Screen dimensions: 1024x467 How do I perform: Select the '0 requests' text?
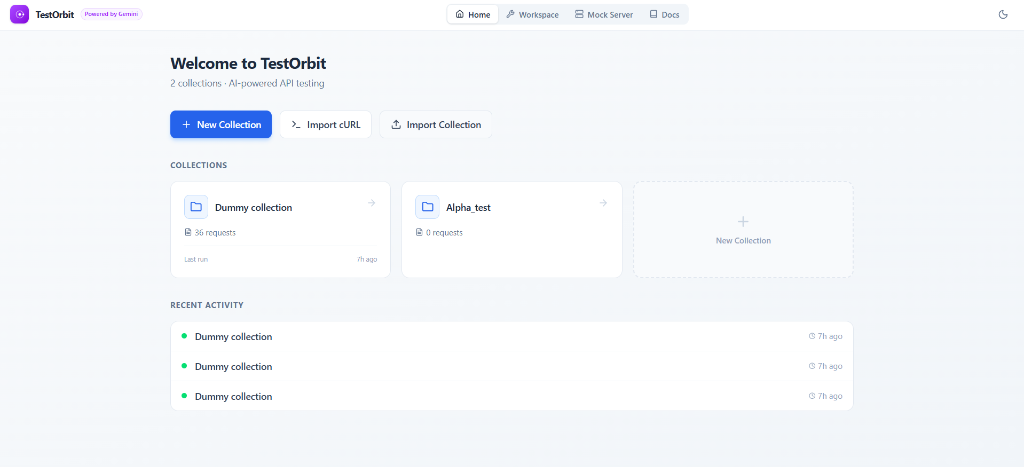point(444,233)
